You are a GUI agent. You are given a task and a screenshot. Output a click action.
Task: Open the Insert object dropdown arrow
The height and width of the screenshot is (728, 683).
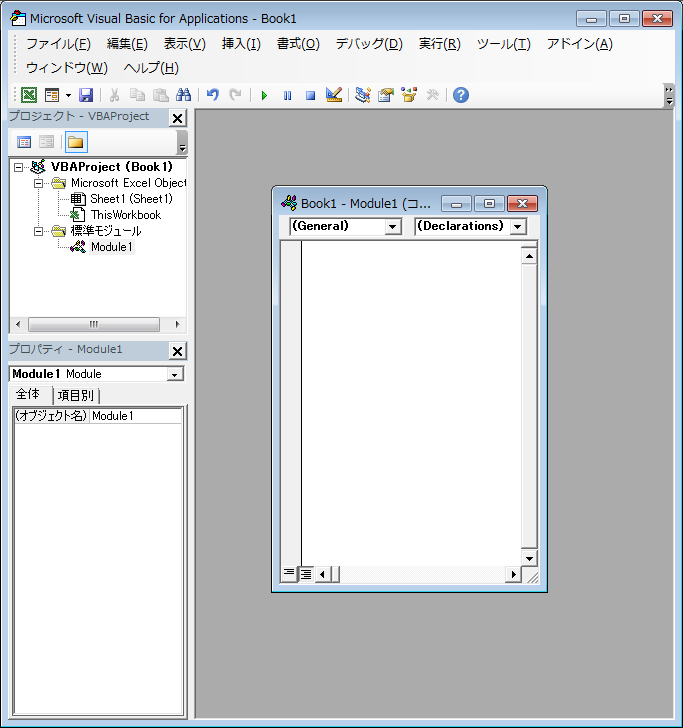point(68,95)
